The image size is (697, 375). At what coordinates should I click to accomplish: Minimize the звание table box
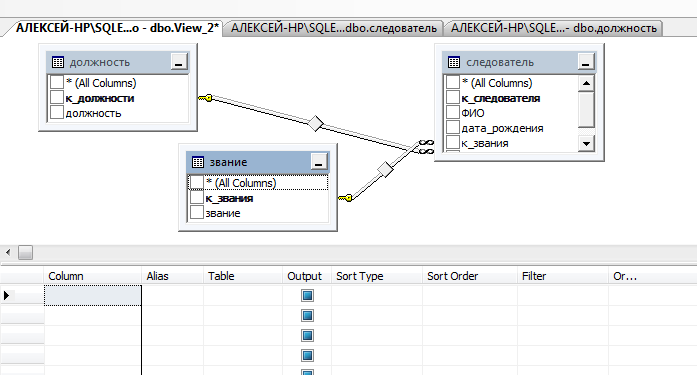pyautogui.click(x=319, y=162)
